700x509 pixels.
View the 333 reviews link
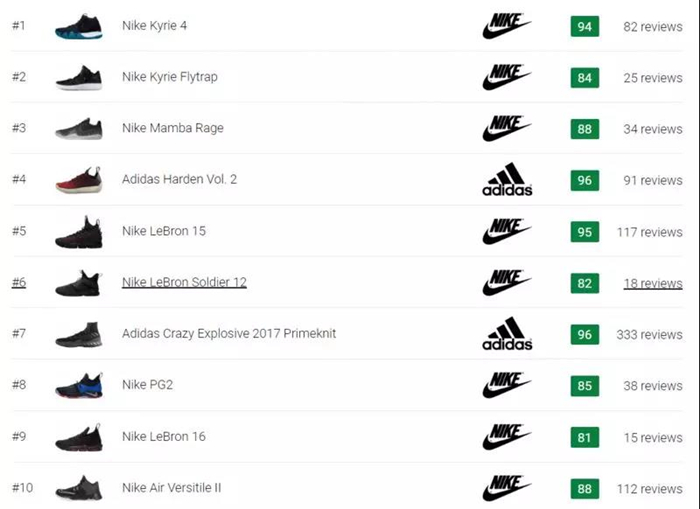point(649,335)
